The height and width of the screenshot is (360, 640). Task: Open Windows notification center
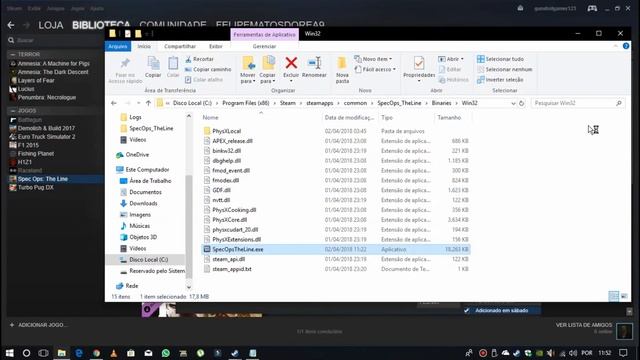623,353
